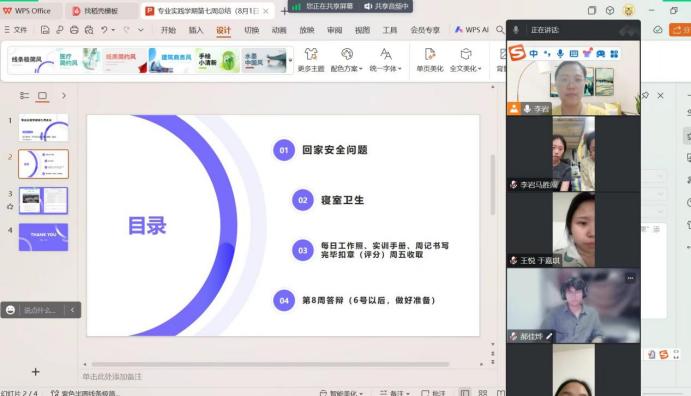Screen dimensions: 691x396
Task: Switch to the 开始 ribbon tab
Action: tap(168, 30)
